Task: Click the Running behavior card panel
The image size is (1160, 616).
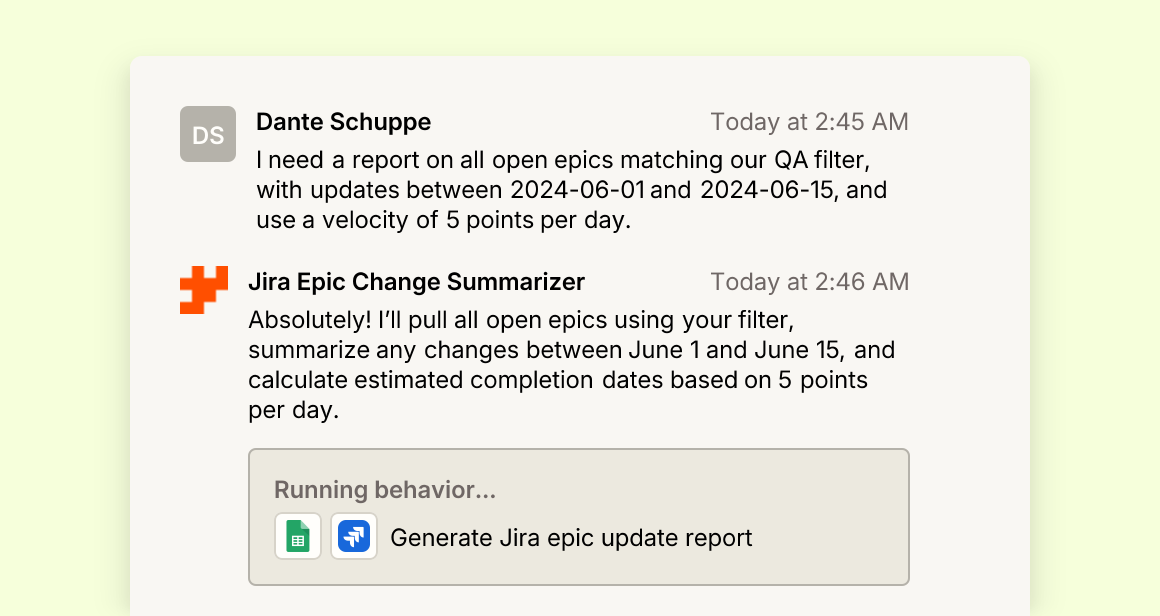Action: tap(579, 517)
